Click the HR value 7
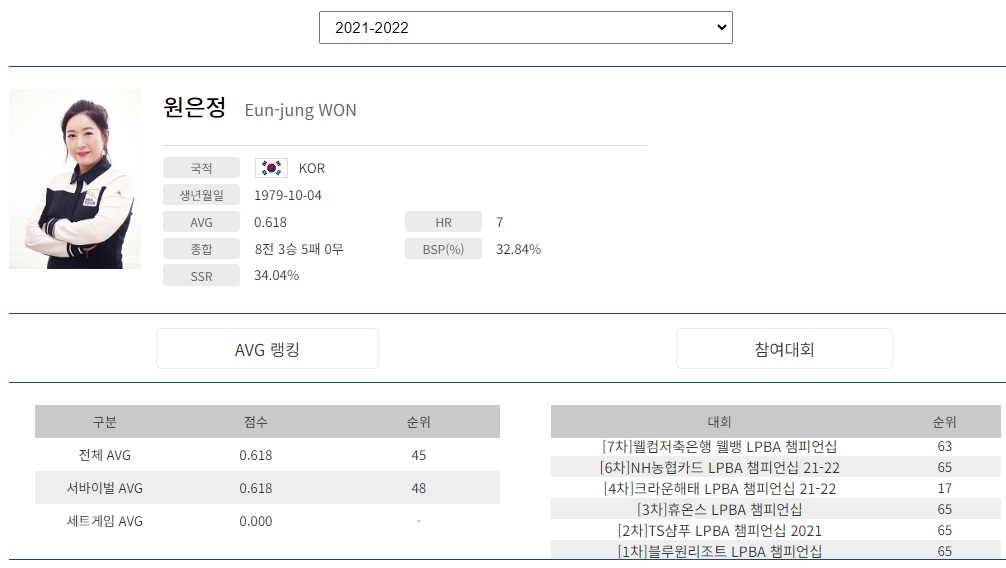This screenshot has height=568, width=1006. (500, 222)
